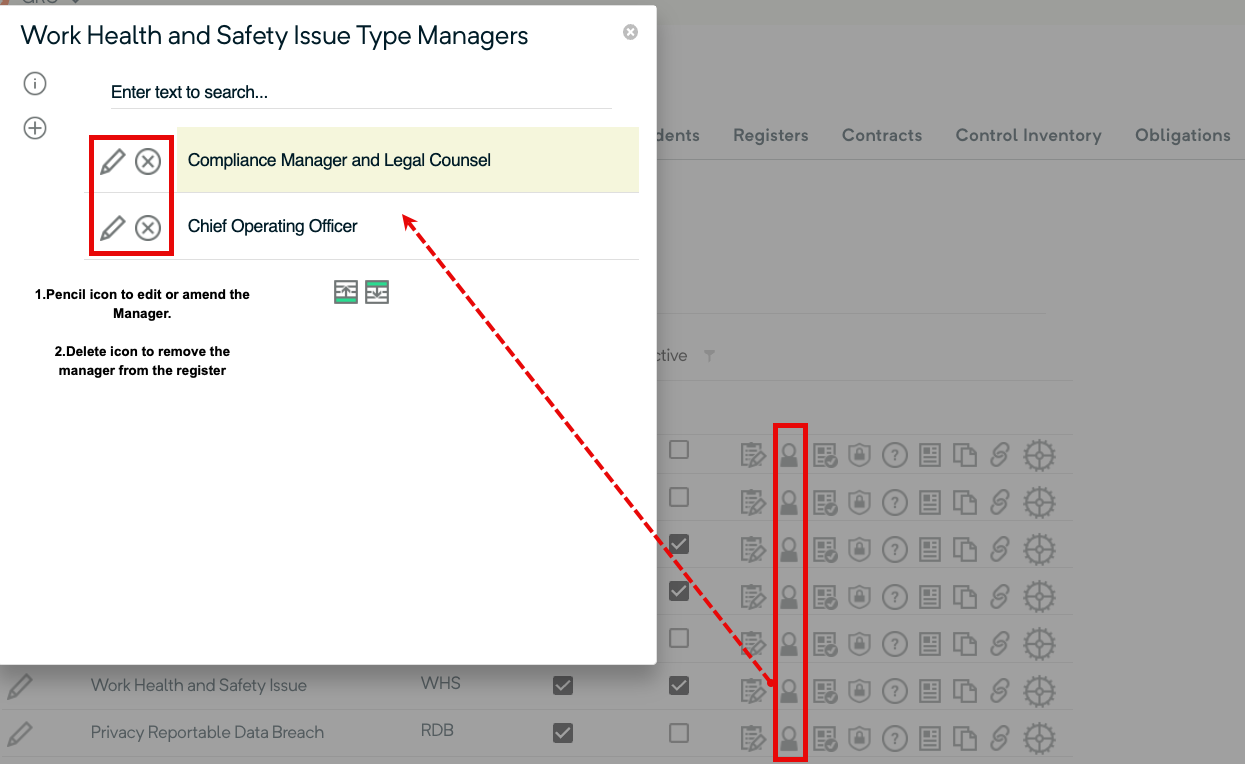Viewport: 1245px width, 764px height.
Task: Open chain link icon on Privacy Reportable Data Breach row
Action: (x=999, y=738)
